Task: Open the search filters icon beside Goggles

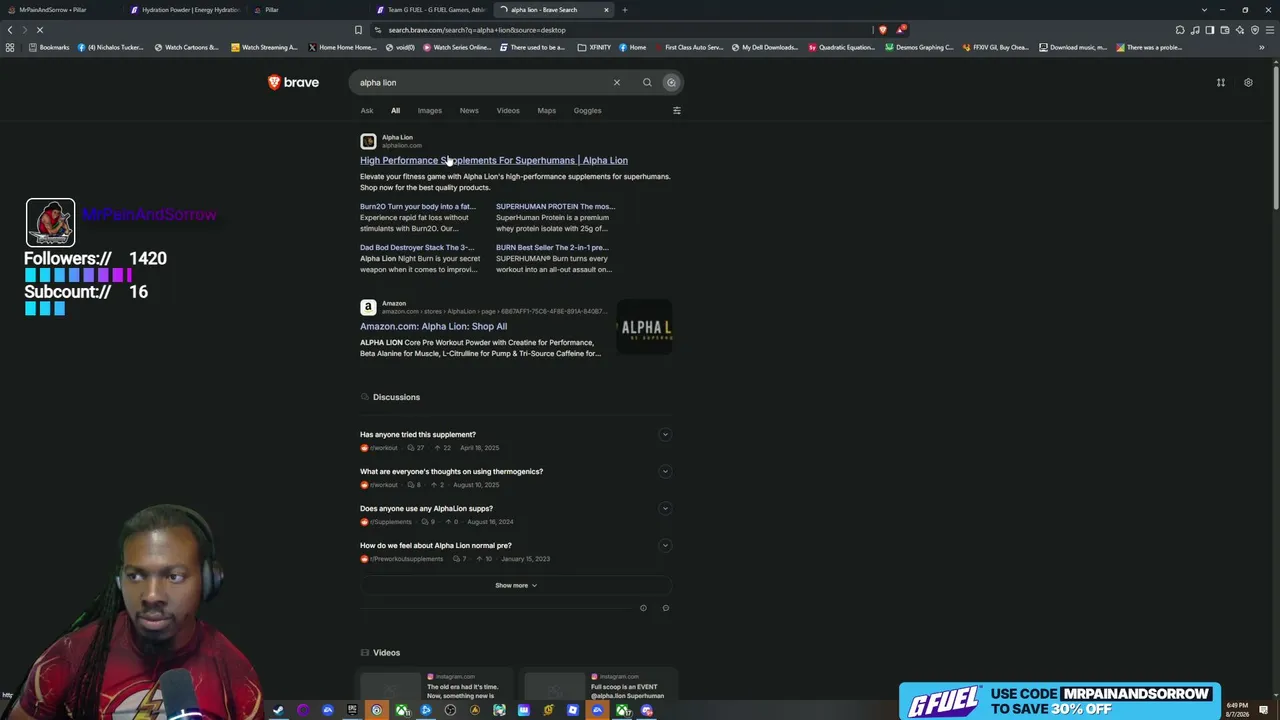Action: pos(677,110)
